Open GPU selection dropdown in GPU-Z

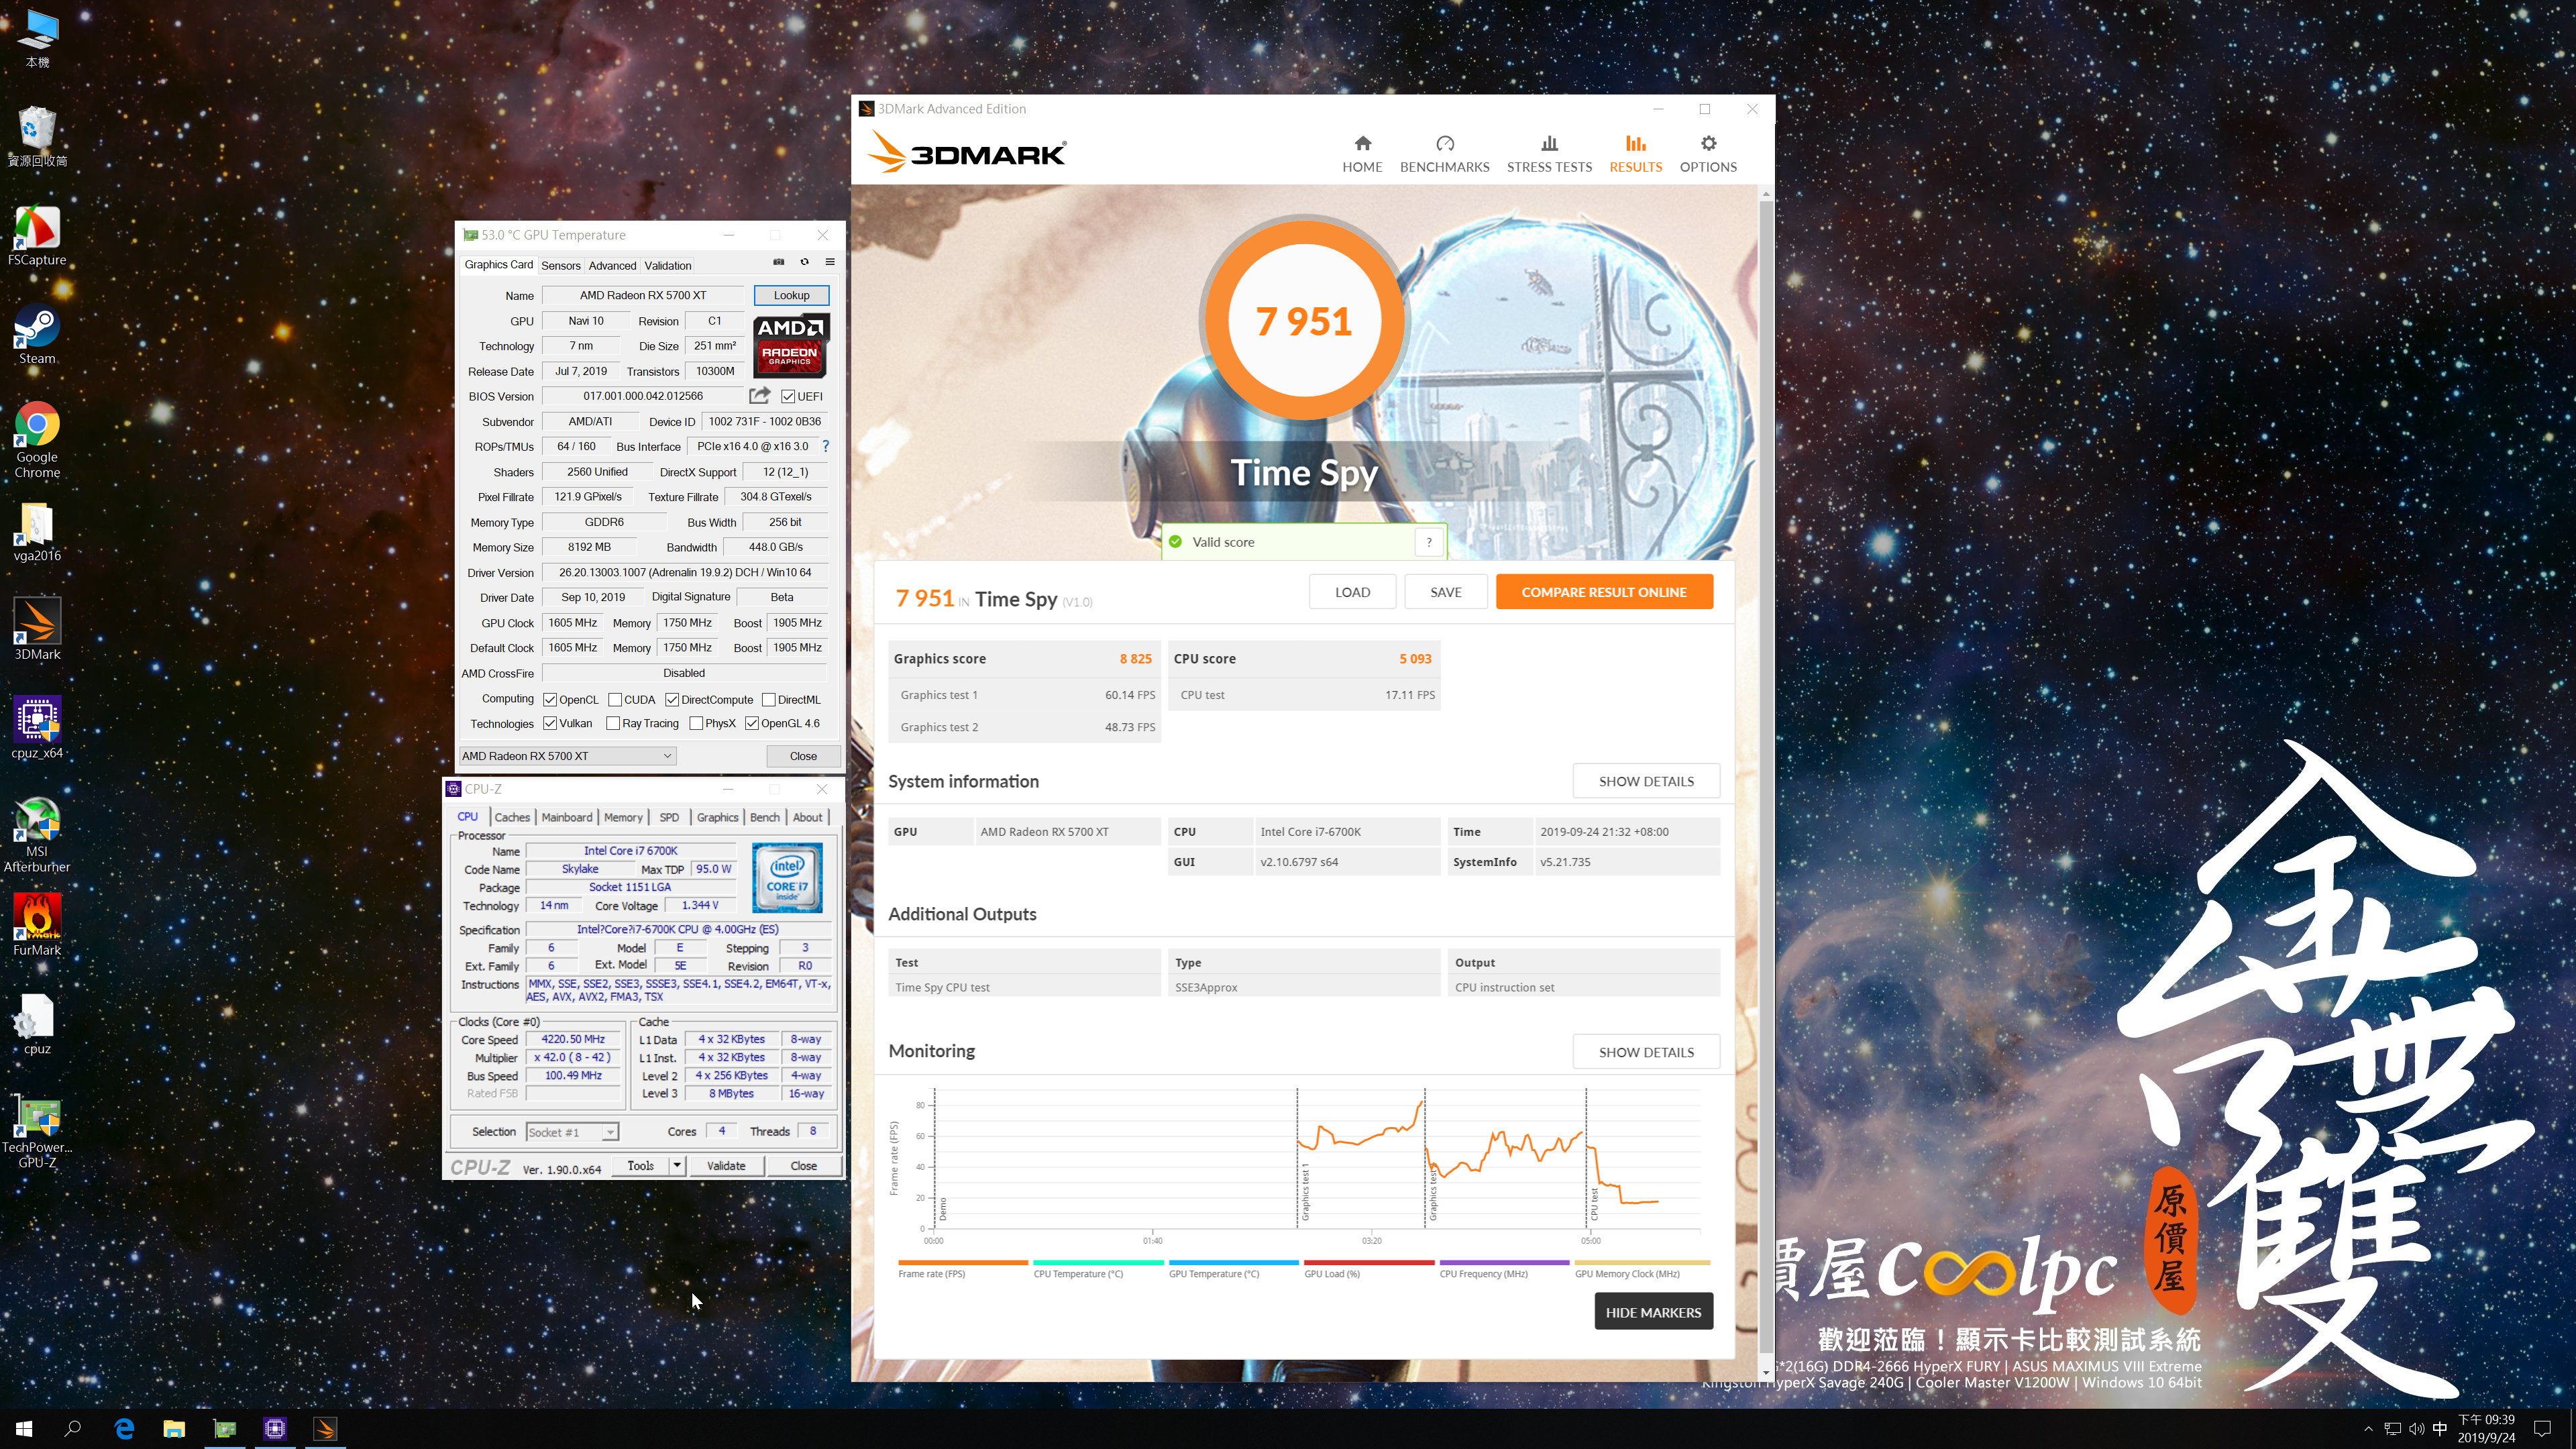pos(567,756)
